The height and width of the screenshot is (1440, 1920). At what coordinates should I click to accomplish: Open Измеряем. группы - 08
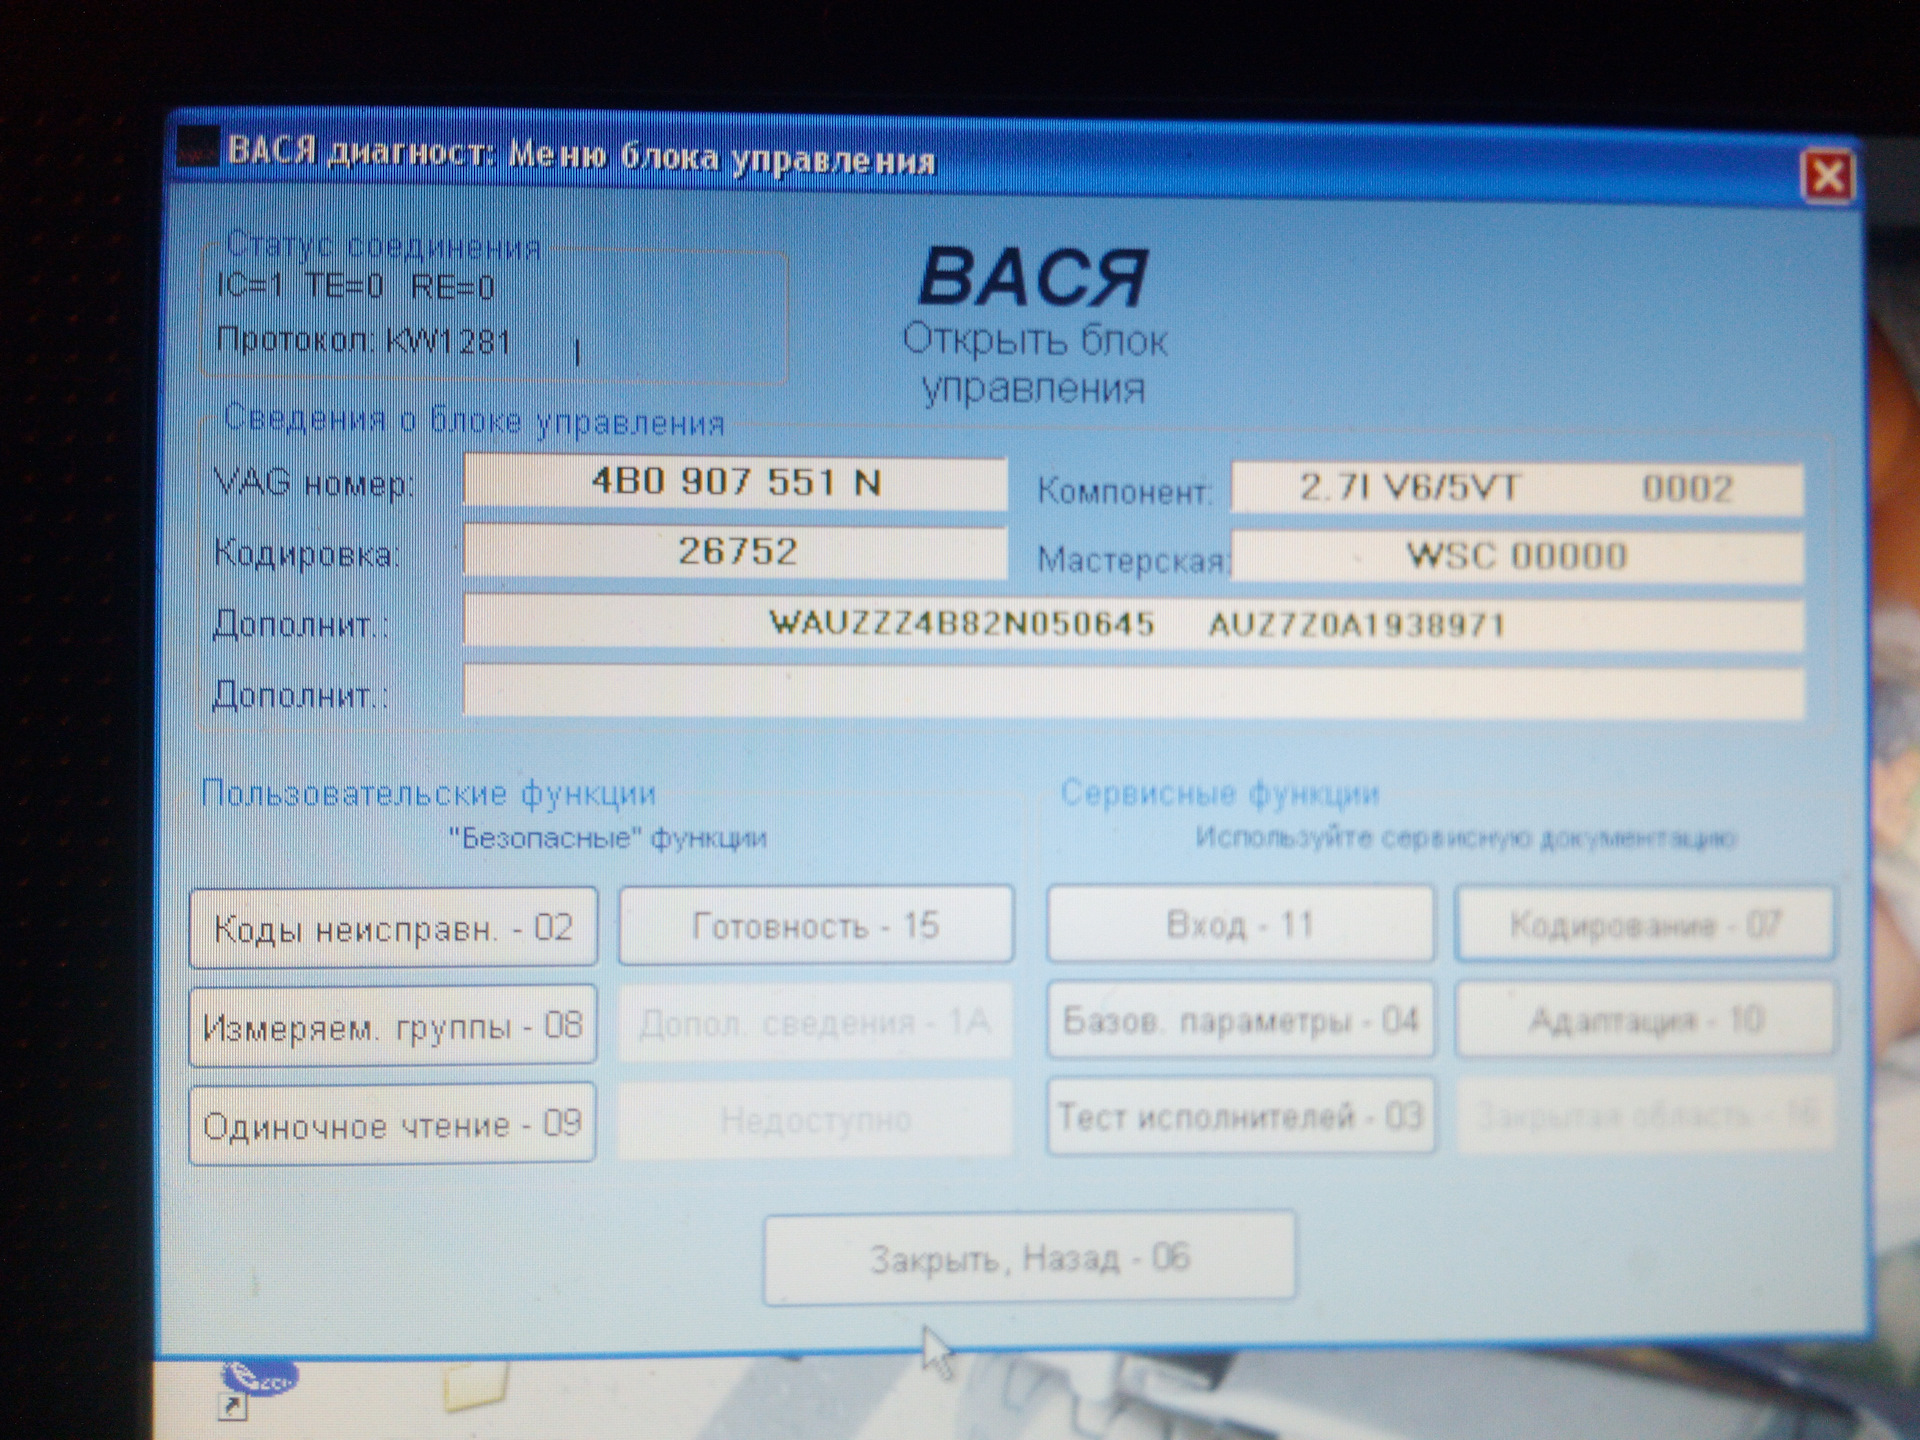[x=392, y=1025]
